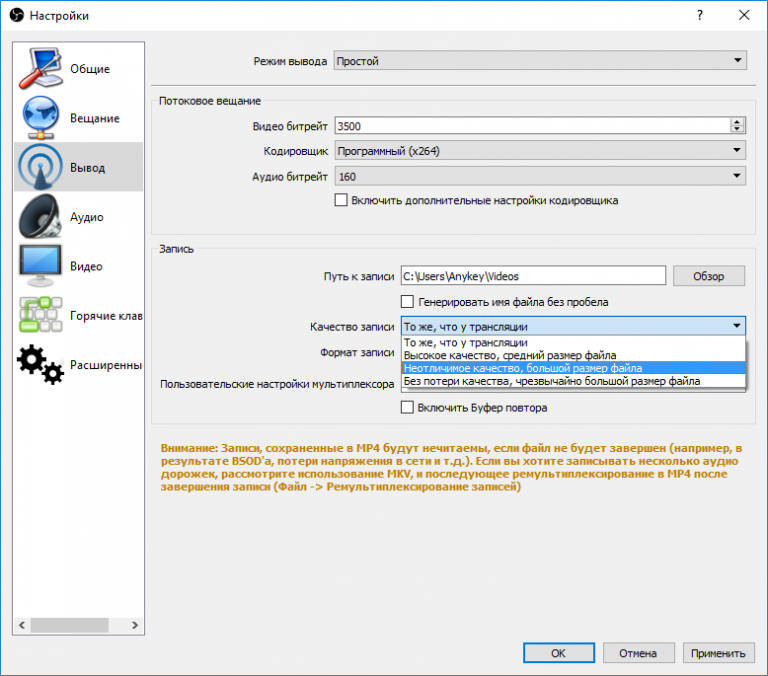Open the Общие settings icon
This screenshot has width=768, height=676.
click(40, 69)
